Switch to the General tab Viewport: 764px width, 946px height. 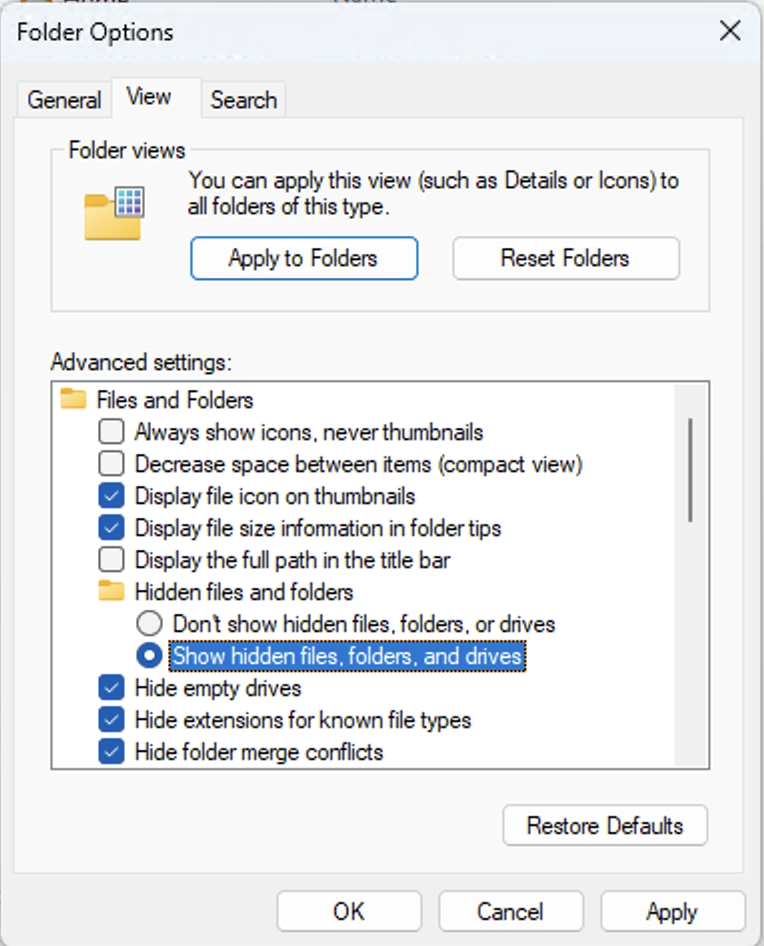point(64,99)
